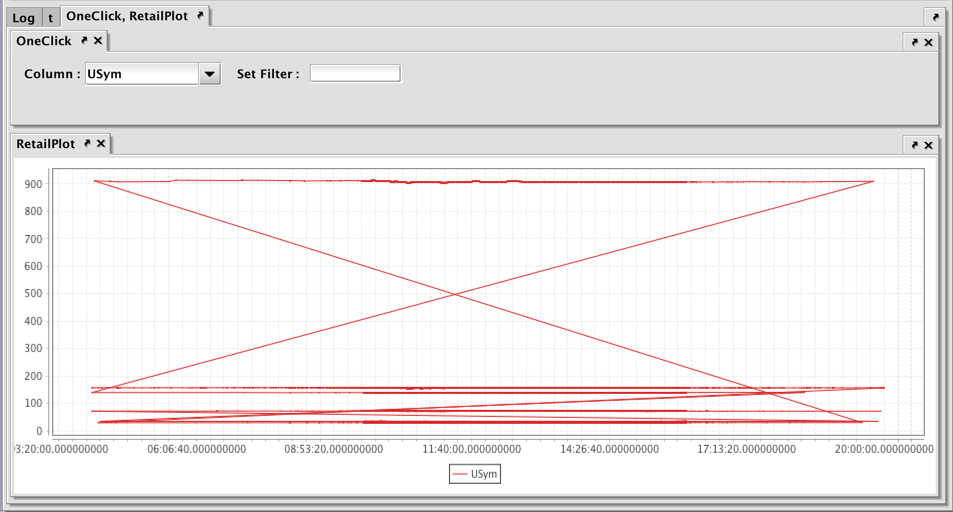
Task: Click the OneClick container's right-side close X
Action: click(929, 42)
